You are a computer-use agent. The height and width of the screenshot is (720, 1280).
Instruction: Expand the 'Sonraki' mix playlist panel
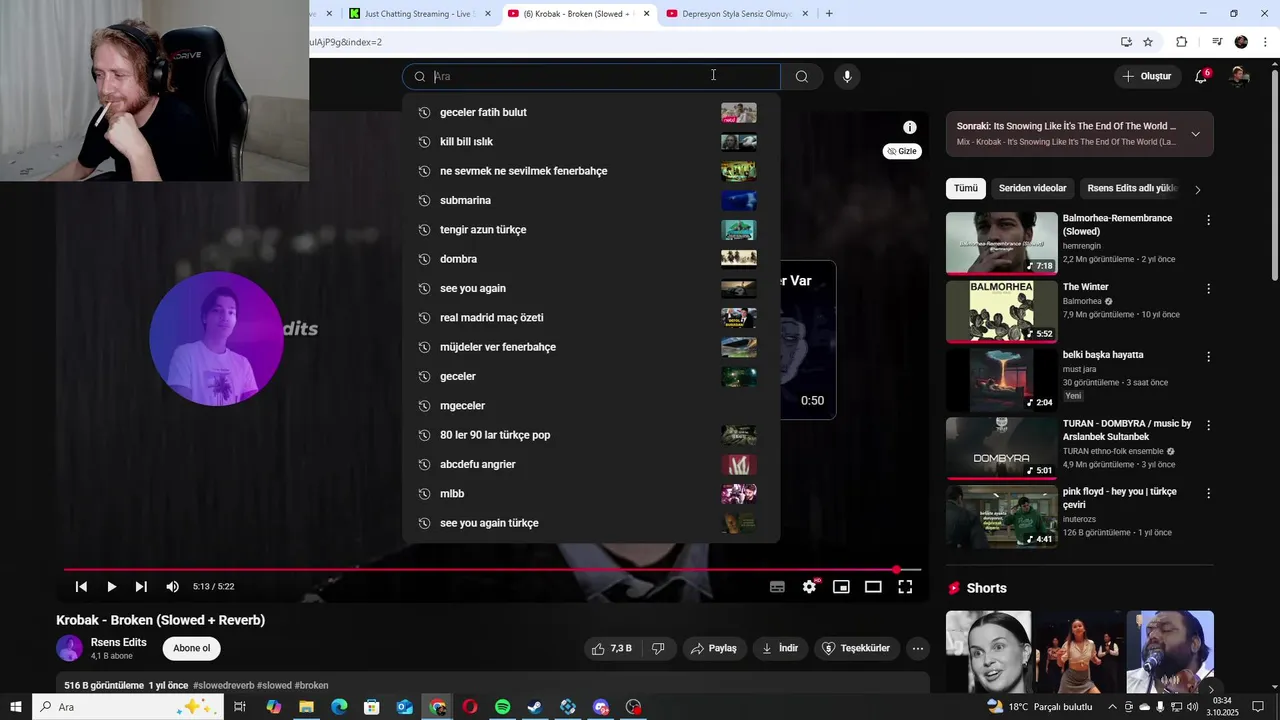[1195, 134]
